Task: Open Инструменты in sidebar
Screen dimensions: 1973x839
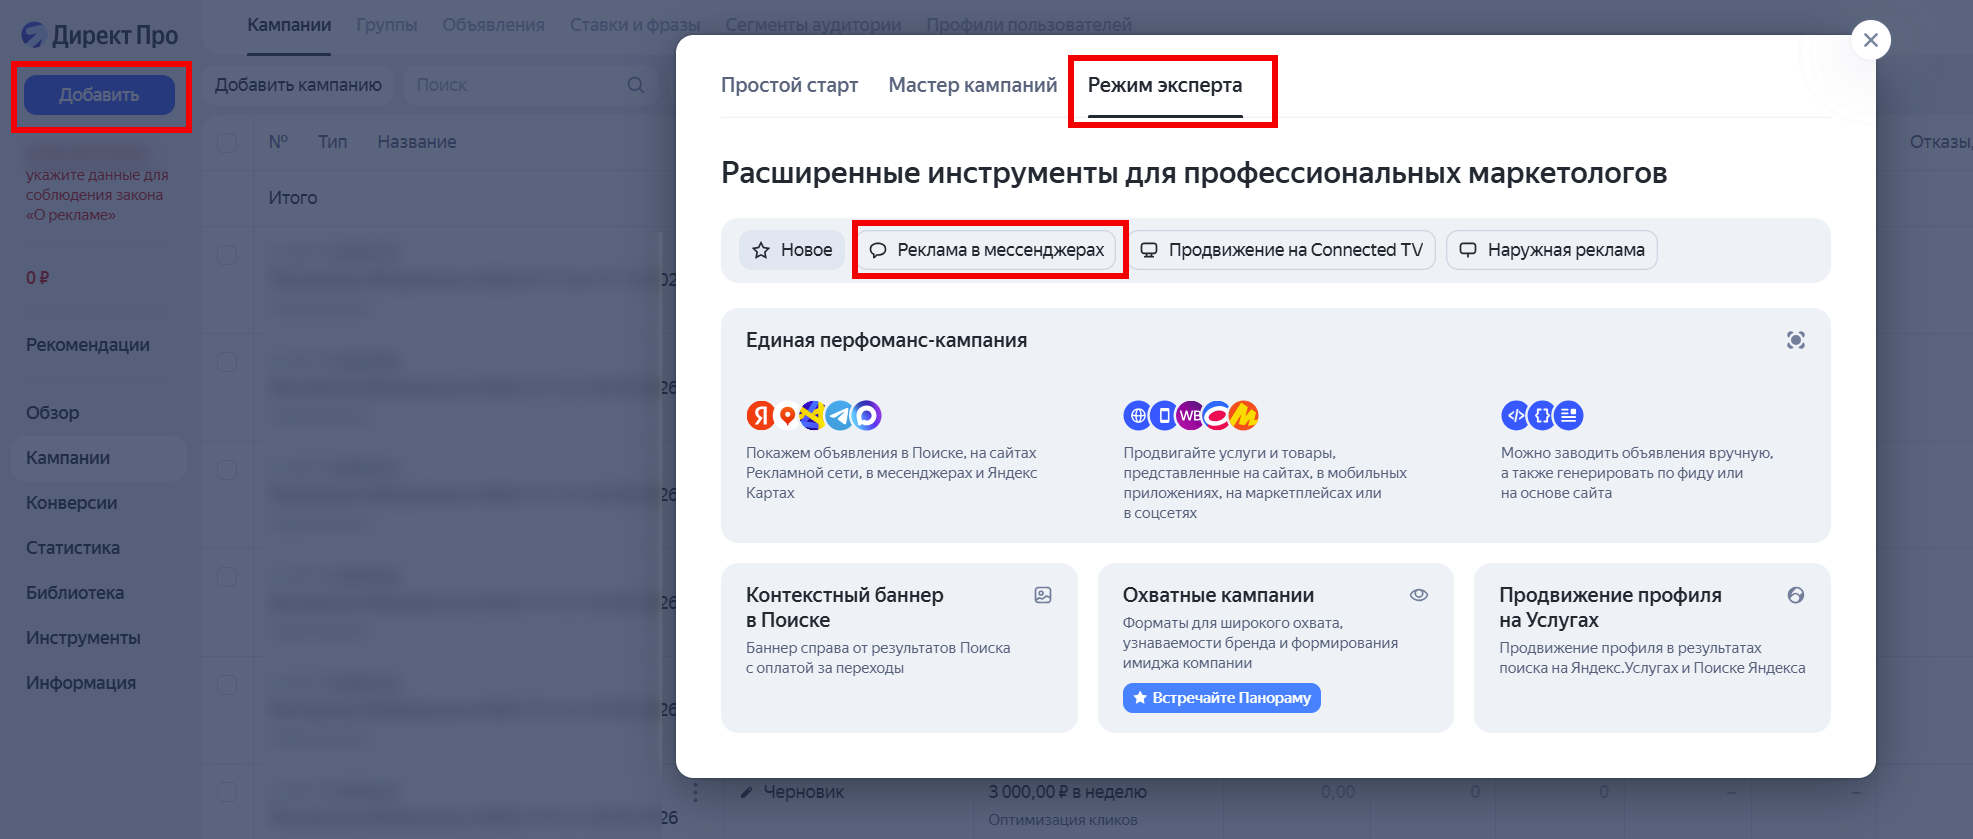Action: tap(83, 638)
